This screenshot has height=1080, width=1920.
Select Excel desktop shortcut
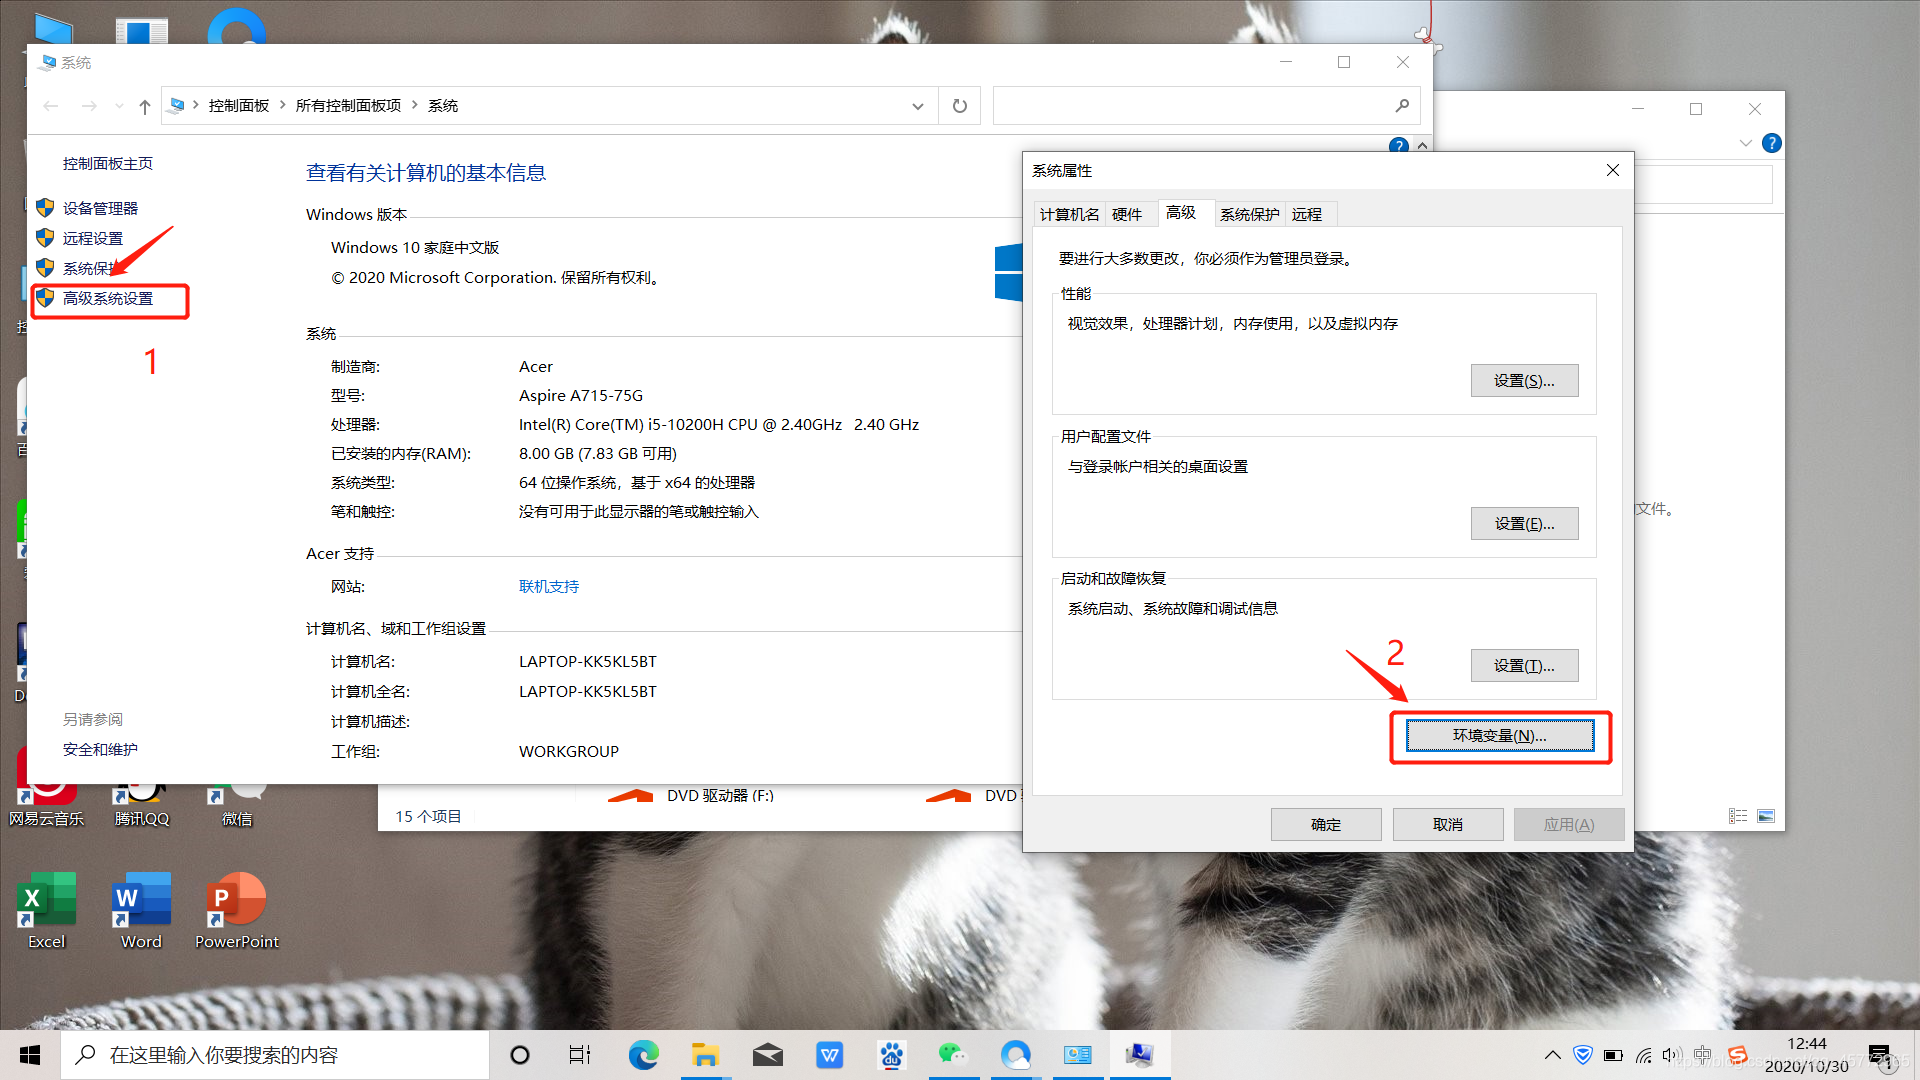click(x=46, y=909)
